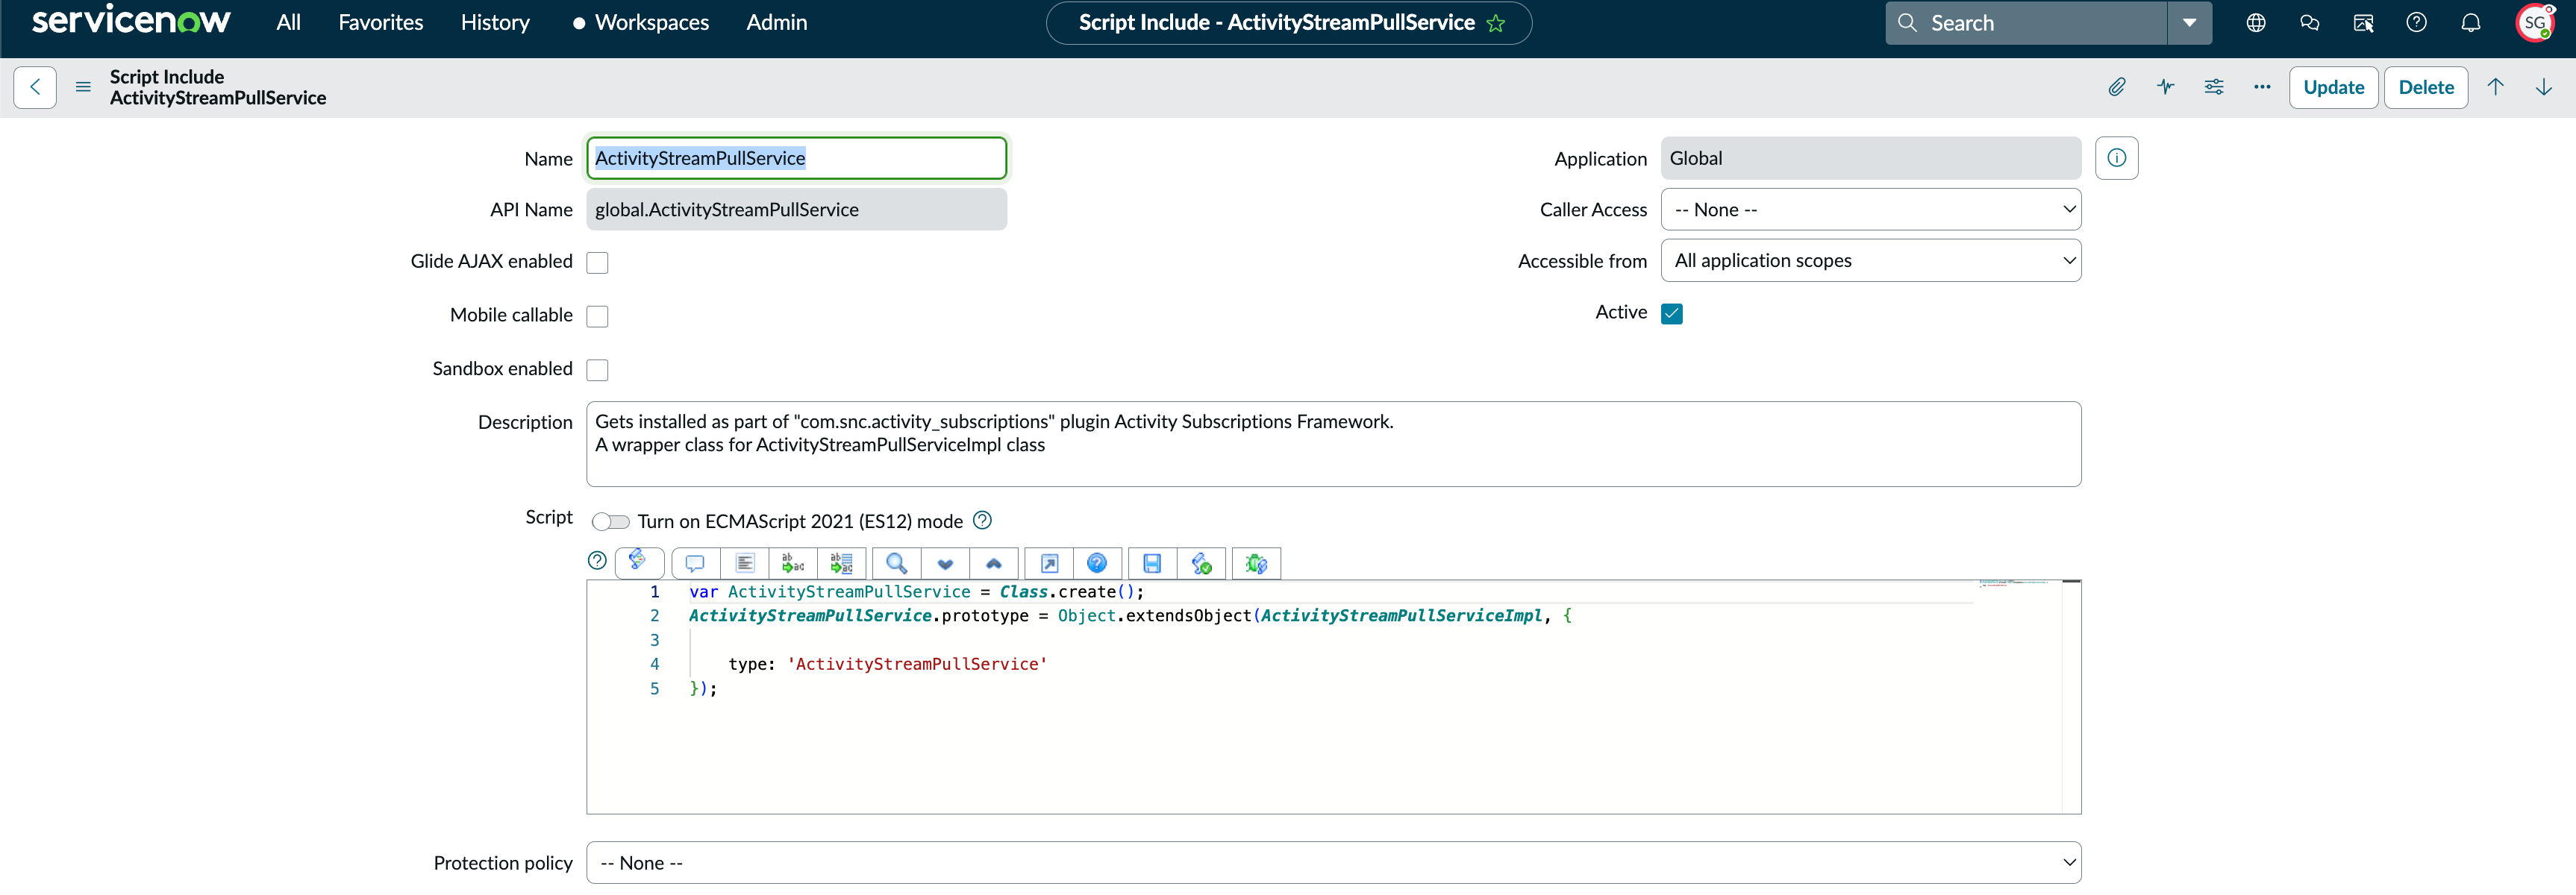The width and height of the screenshot is (2576, 895).
Task: Add Script Include to favorites via star
Action: (x=1496, y=23)
